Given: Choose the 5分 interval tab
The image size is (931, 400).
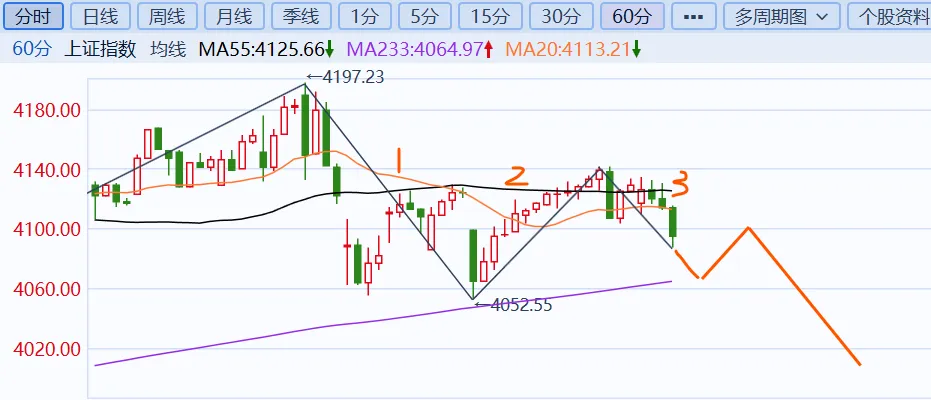Looking at the screenshot, I should [x=425, y=16].
